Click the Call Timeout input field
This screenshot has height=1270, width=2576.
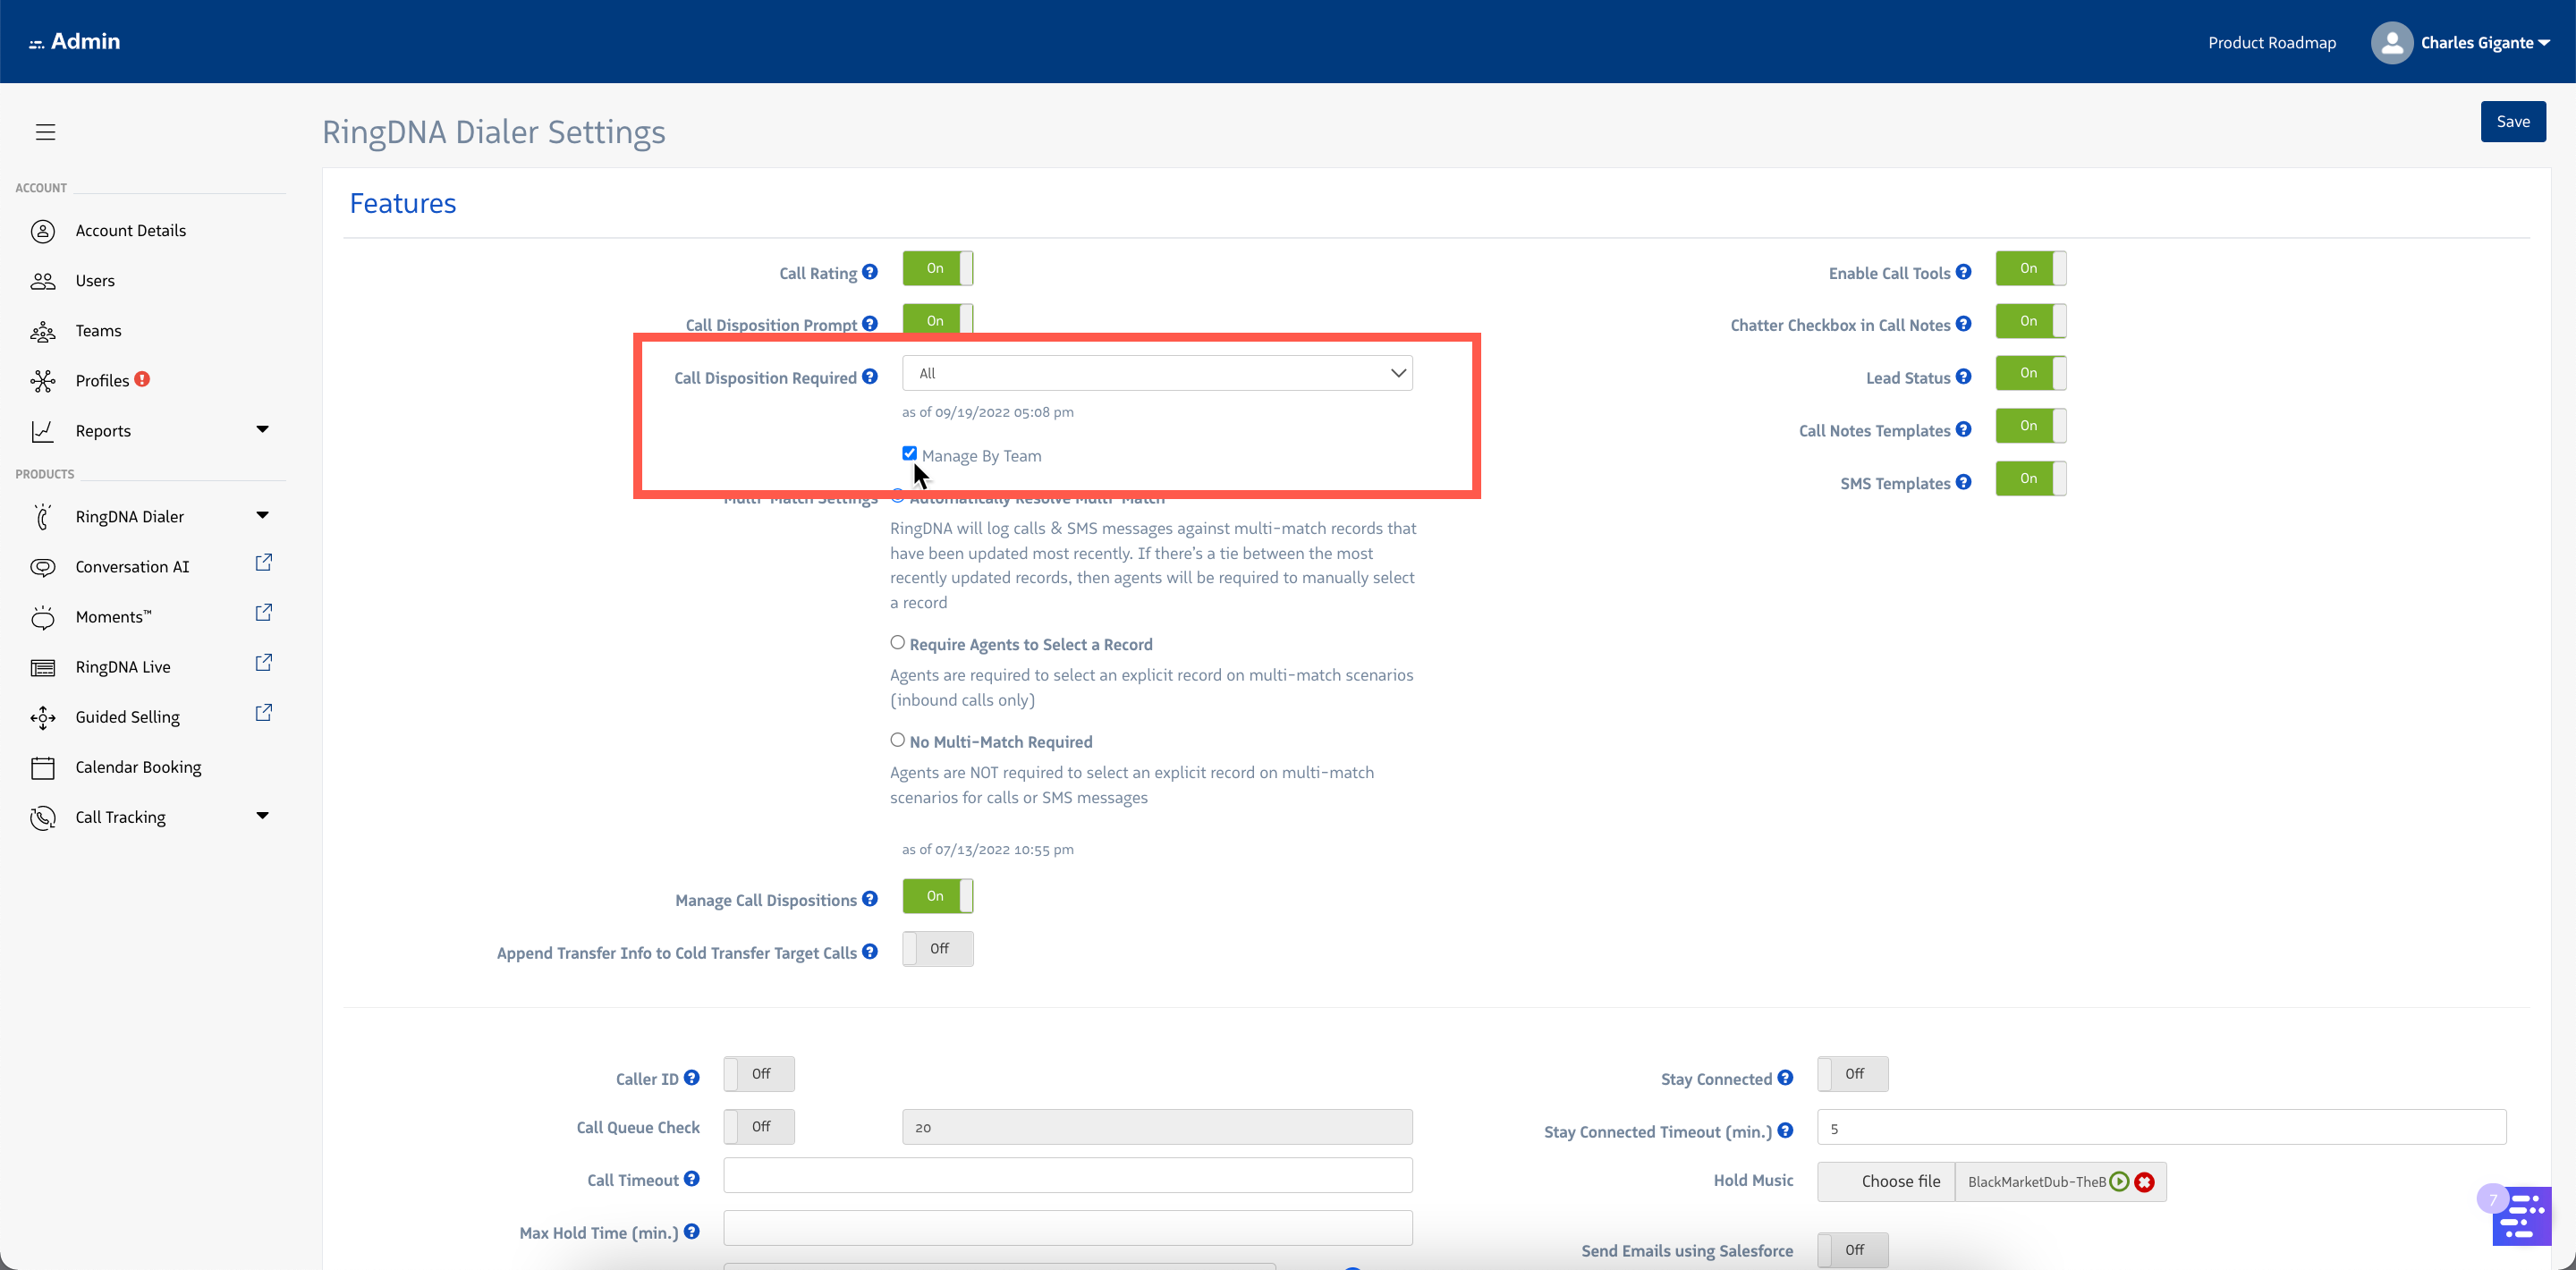click(1067, 1175)
